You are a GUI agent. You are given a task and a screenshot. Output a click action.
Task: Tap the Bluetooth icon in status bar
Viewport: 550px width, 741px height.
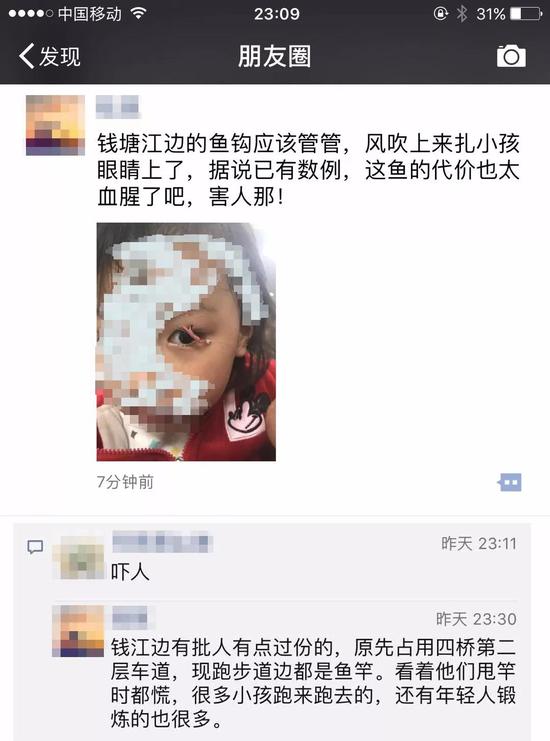tap(461, 14)
